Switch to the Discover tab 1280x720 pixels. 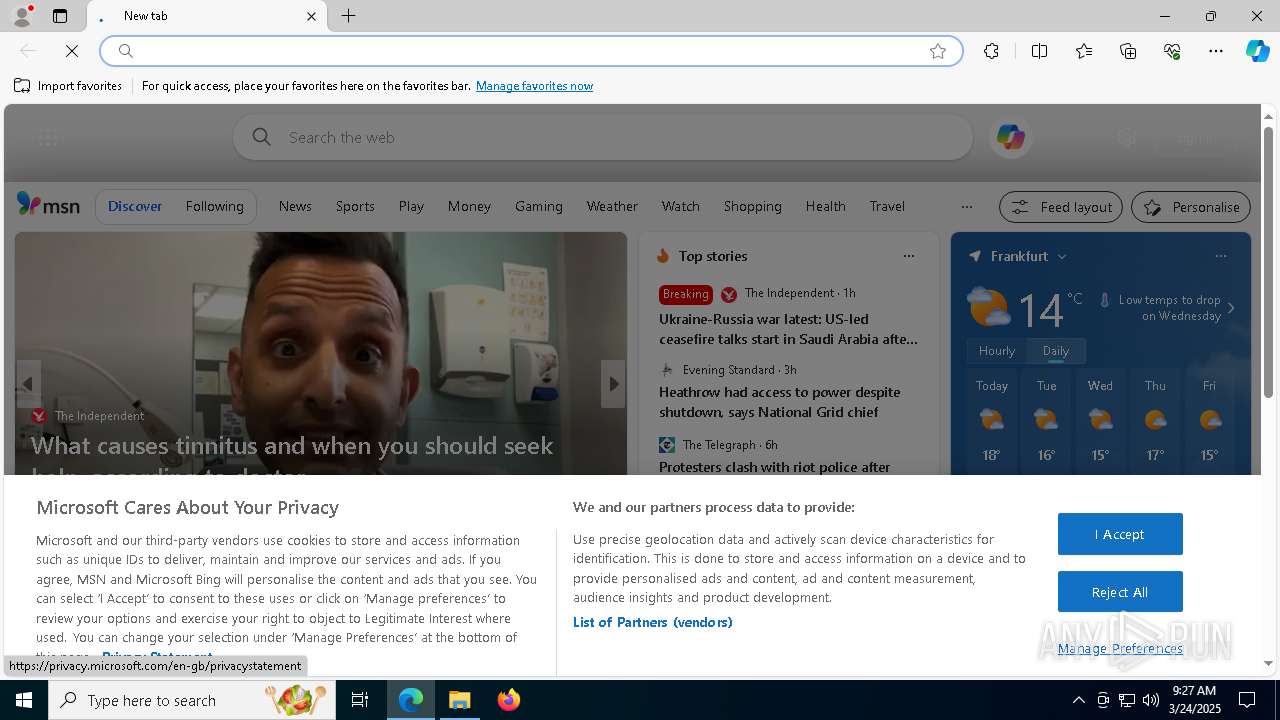coord(135,206)
